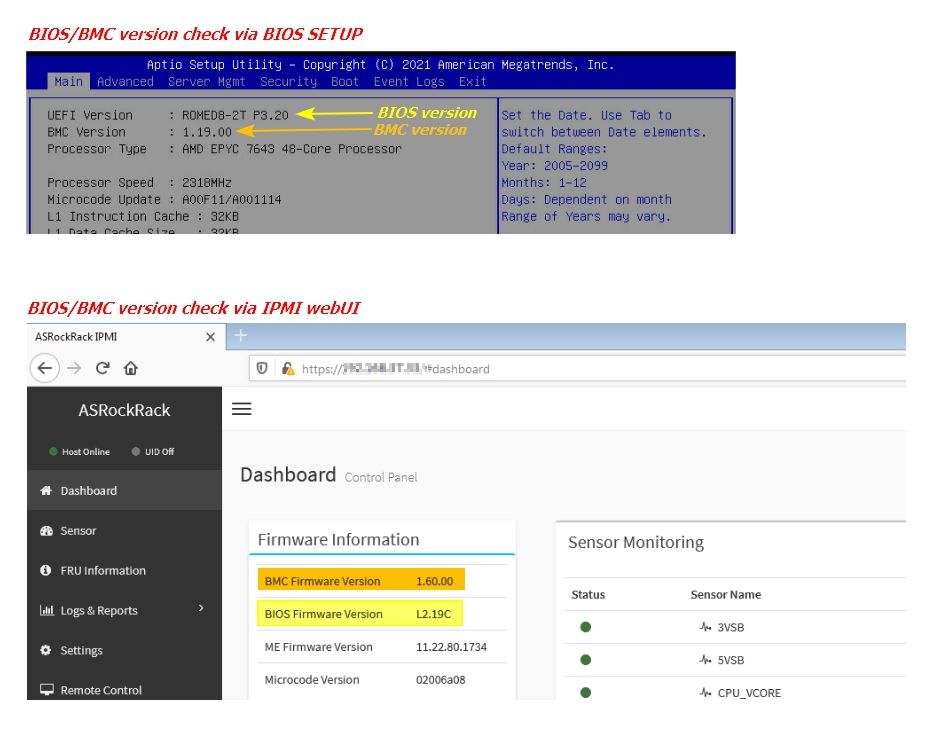Click the browser back arrow button
The width and height of the screenshot is (940, 730).
[45, 368]
